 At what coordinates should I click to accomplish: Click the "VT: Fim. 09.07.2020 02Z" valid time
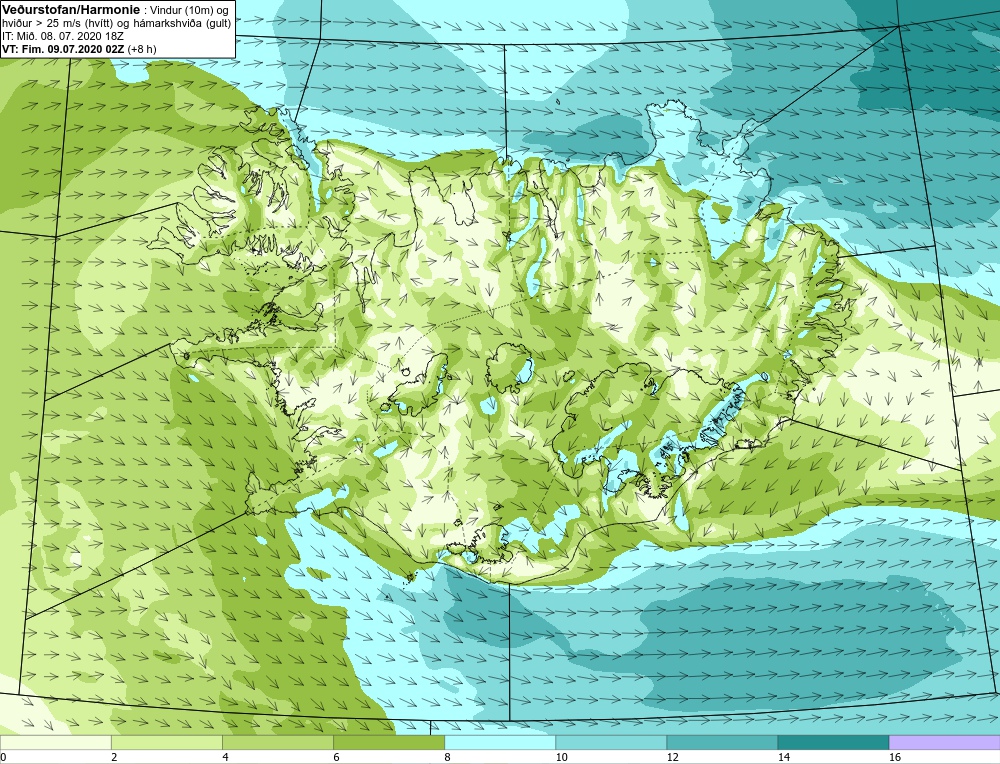click(63, 48)
